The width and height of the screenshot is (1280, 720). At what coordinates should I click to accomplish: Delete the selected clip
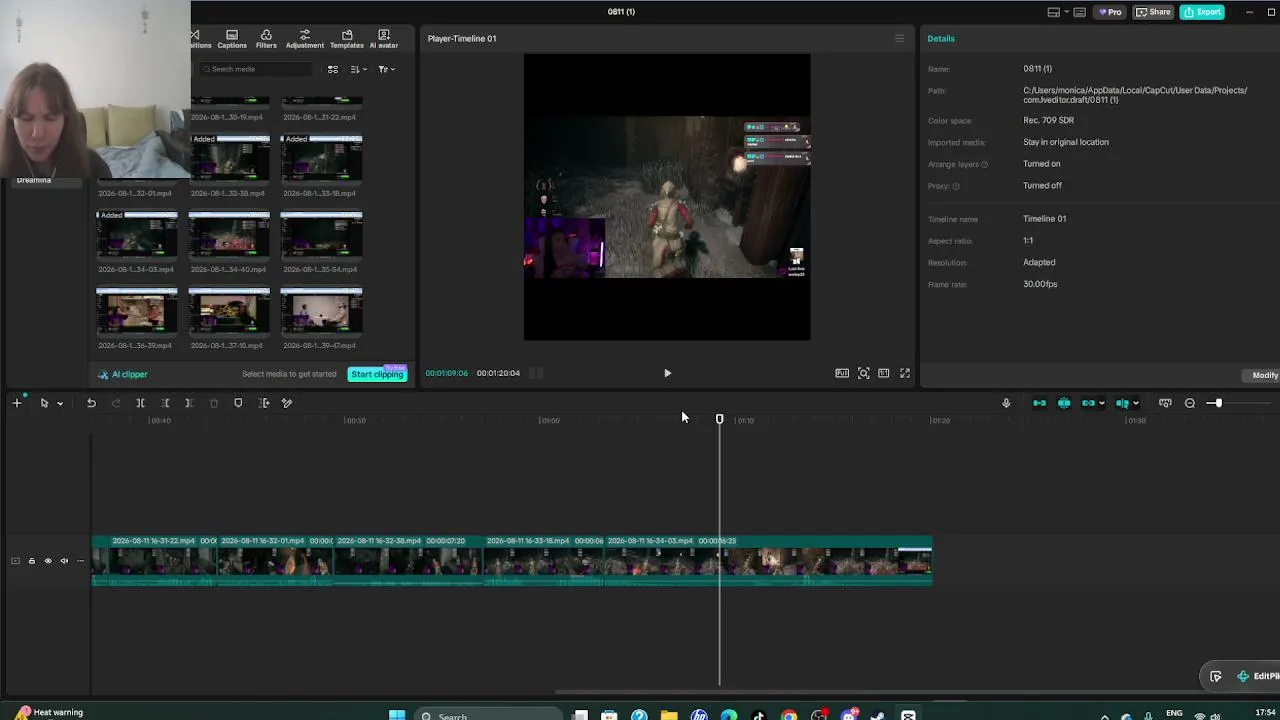213,403
